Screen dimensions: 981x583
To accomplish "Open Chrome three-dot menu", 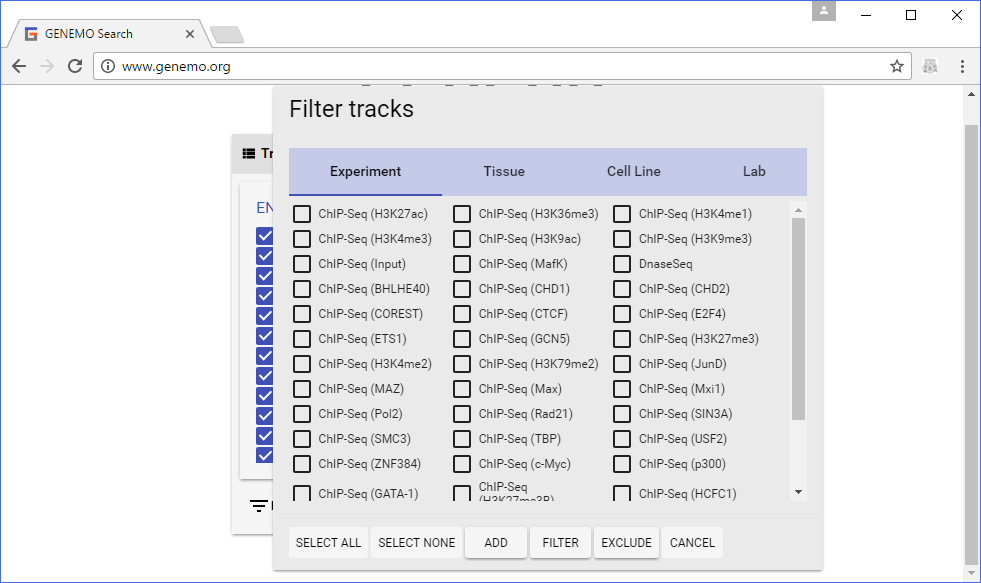I will [962, 66].
